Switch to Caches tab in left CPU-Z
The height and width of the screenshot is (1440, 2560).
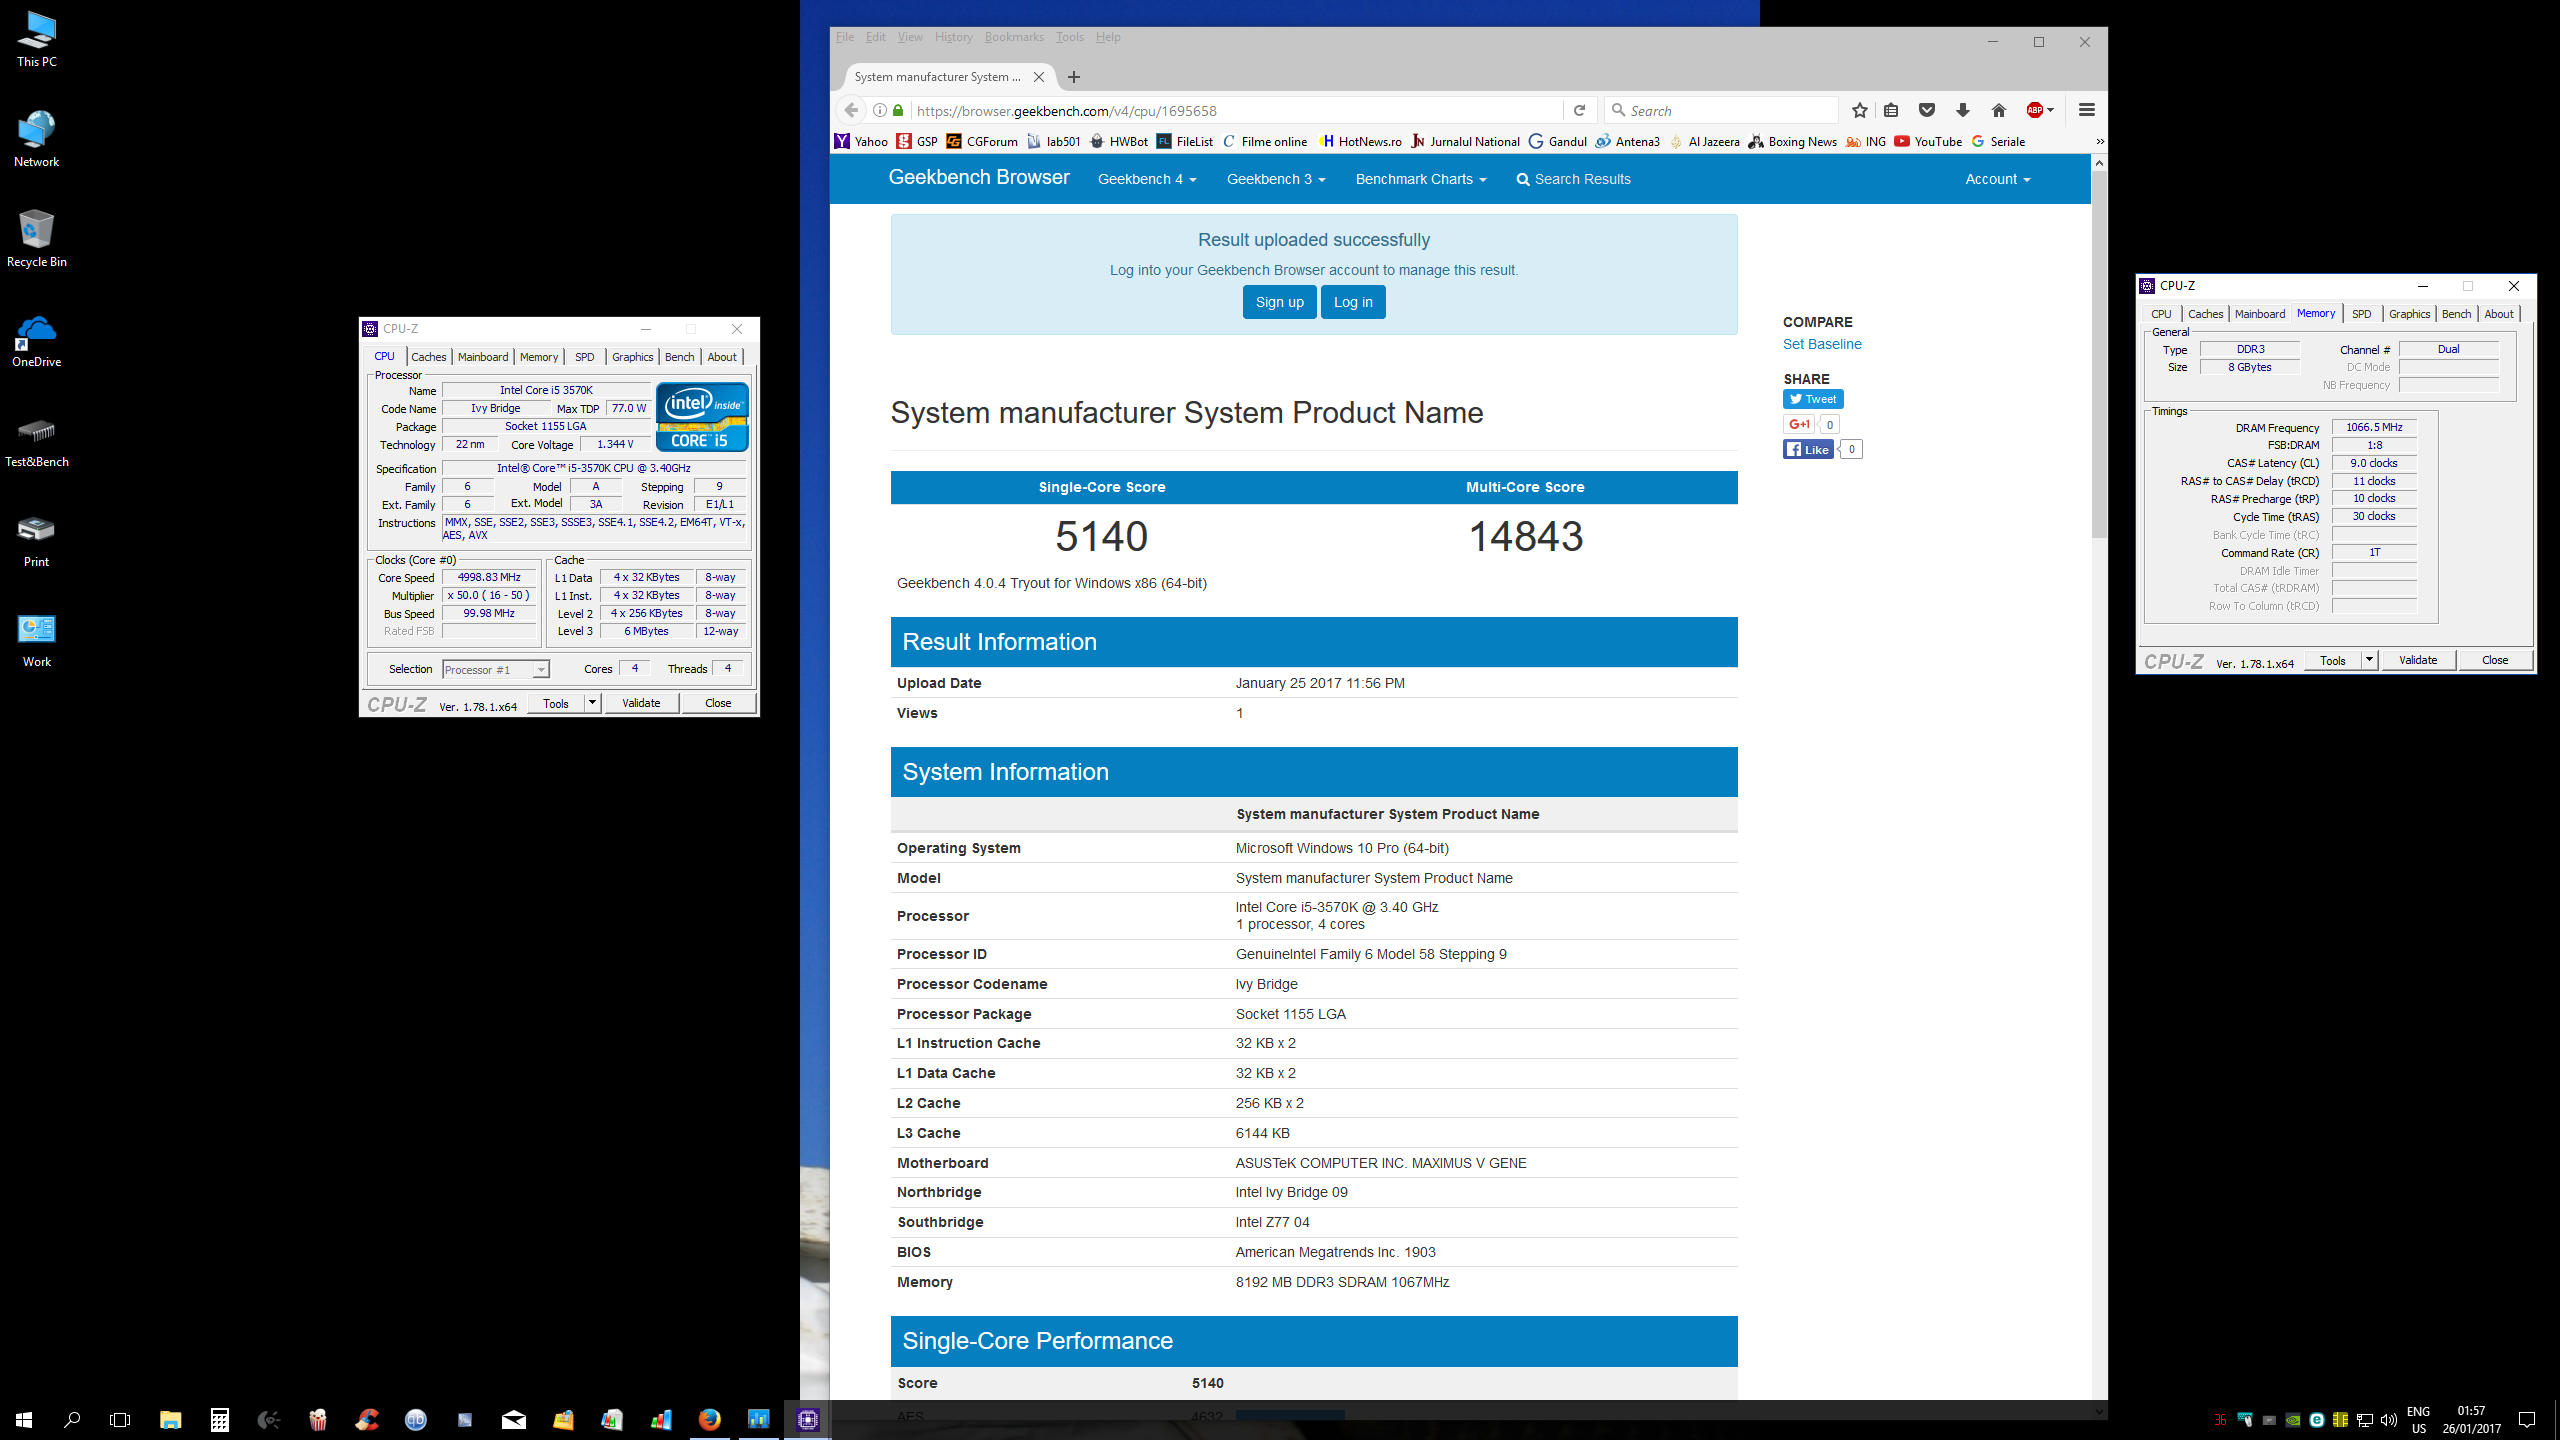coord(428,357)
